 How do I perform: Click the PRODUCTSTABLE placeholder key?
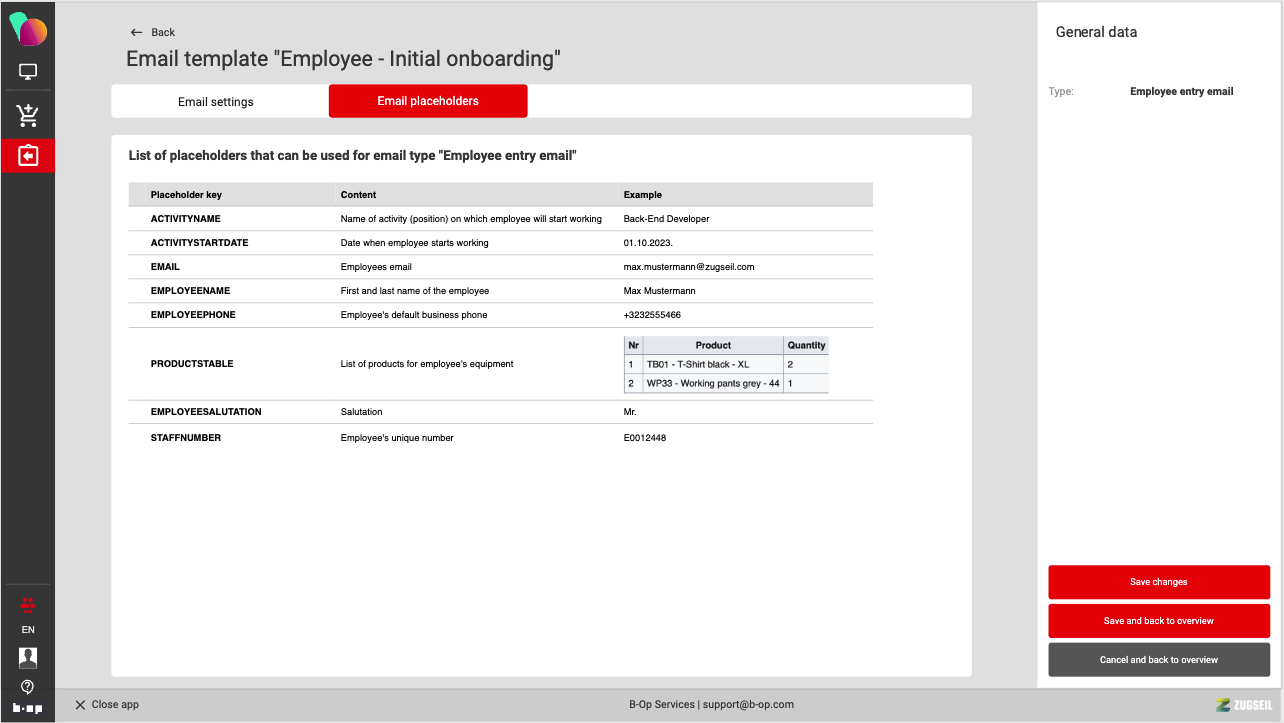(x=192, y=364)
